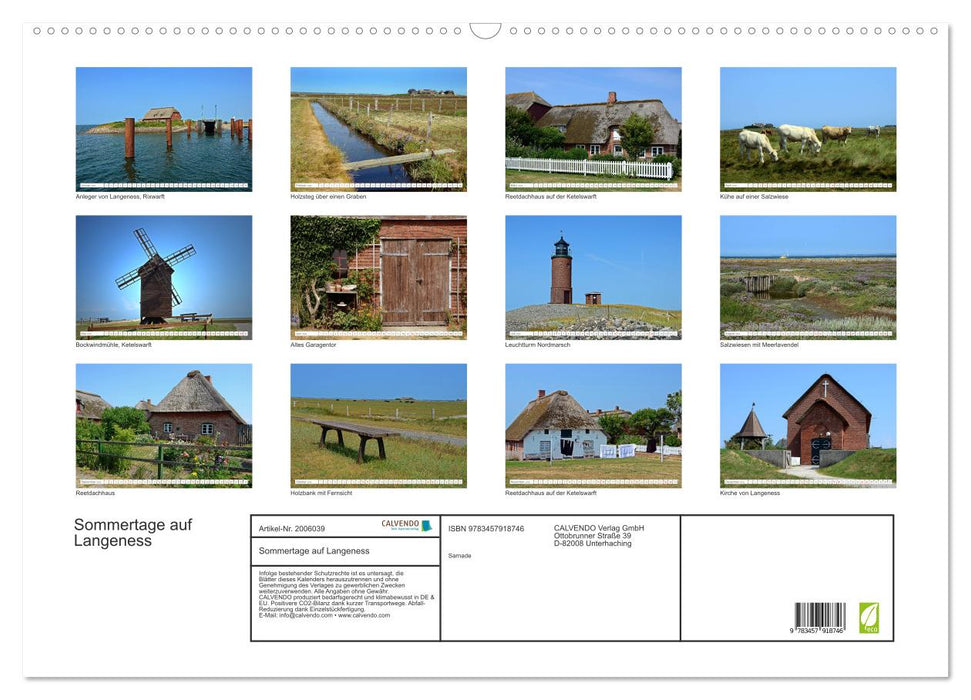971x700 pixels.
Task: Click the CALVENDO Verlag GmbH address
Action: coord(599,535)
